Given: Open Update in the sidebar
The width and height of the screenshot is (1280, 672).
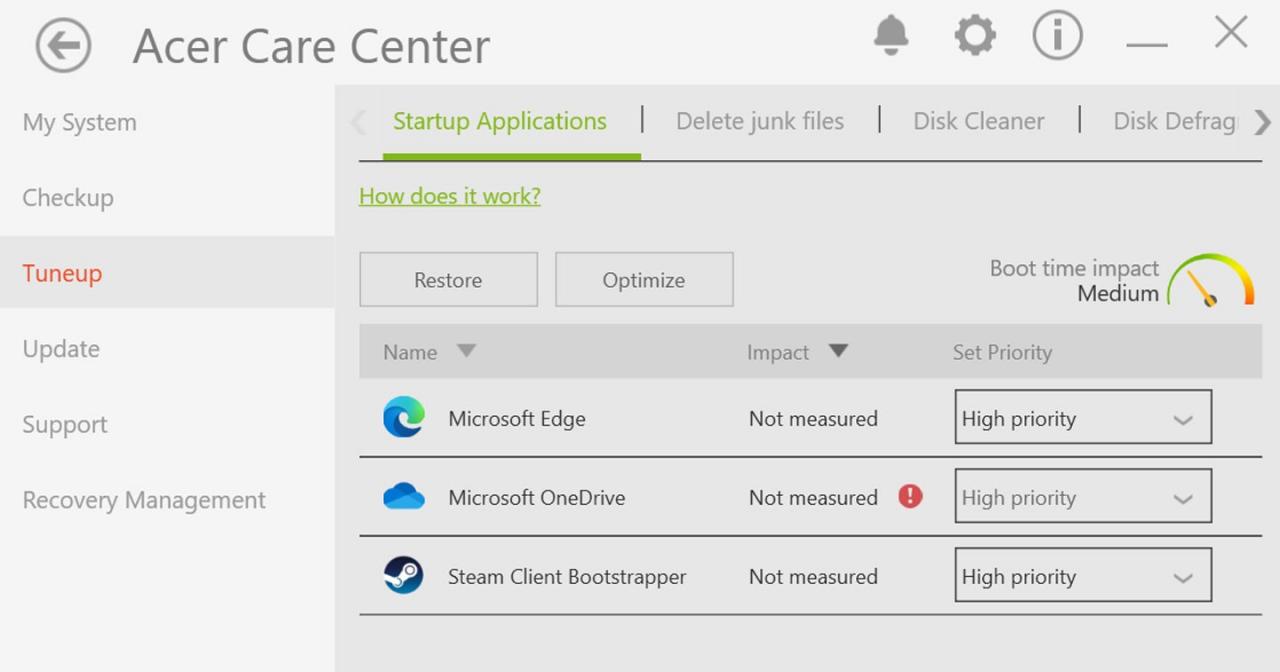Looking at the screenshot, I should pyautogui.click(x=61, y=349).
